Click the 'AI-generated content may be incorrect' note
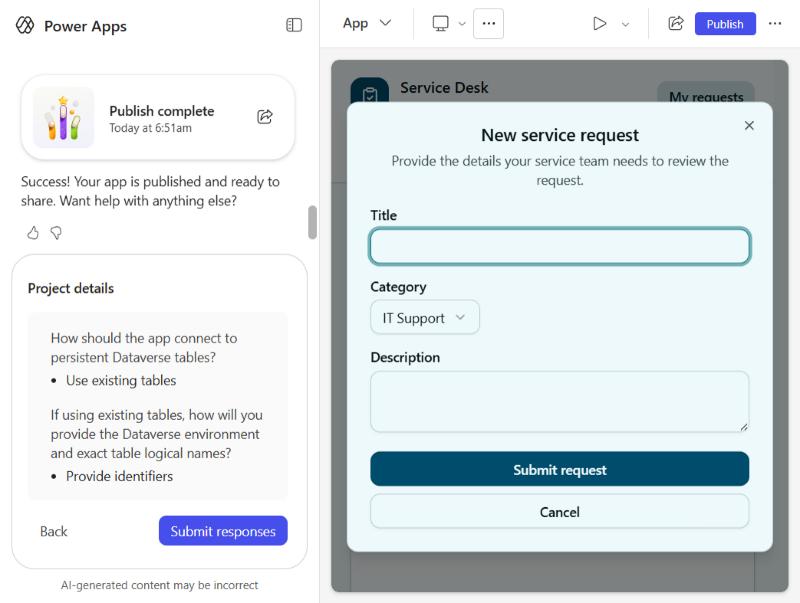This screenshot has width=800, height=603. coord(159,585)
